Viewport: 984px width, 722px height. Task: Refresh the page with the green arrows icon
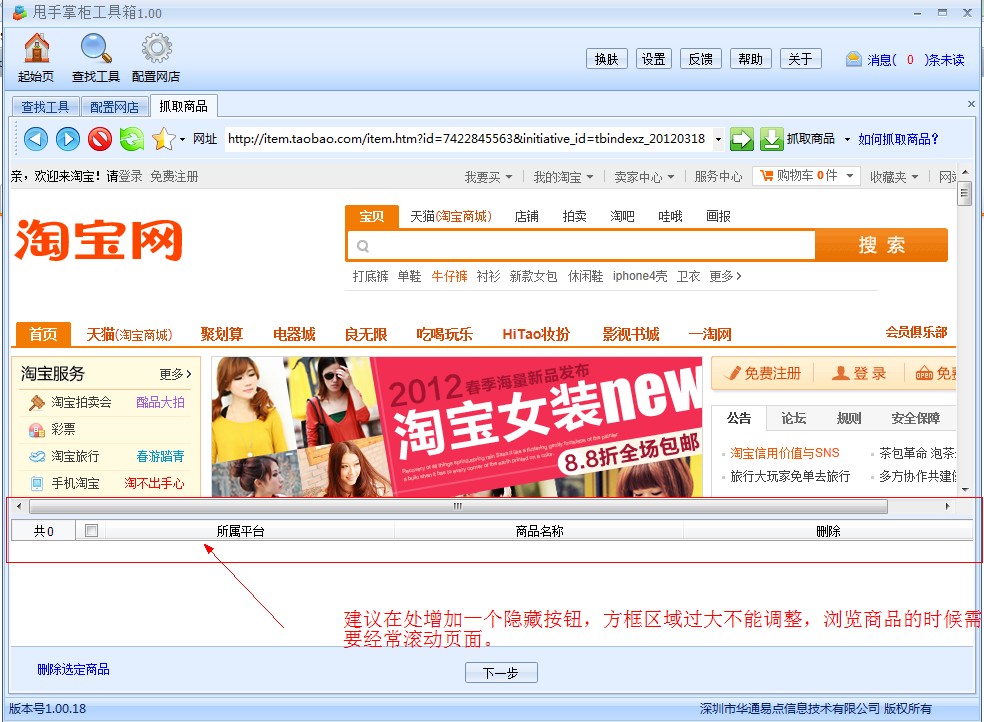[132, 139]
